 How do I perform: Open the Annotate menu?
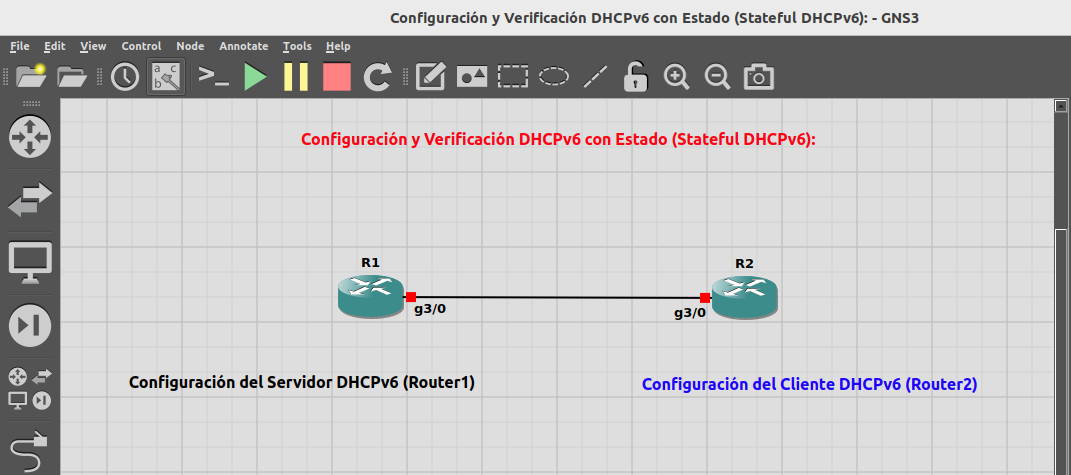tap(243, 46)
